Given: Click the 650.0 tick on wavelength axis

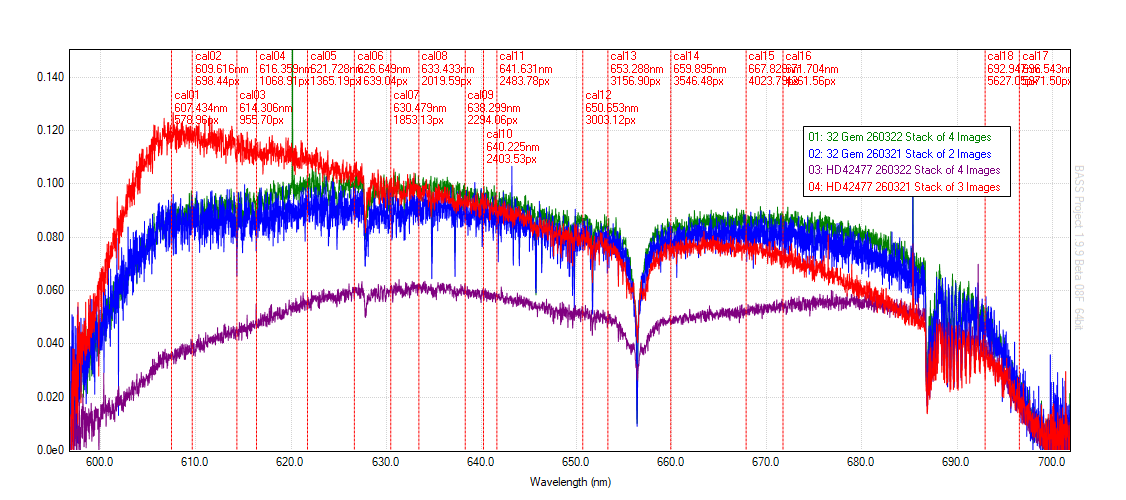Looking at the screenshot, I should coord(575,462).
